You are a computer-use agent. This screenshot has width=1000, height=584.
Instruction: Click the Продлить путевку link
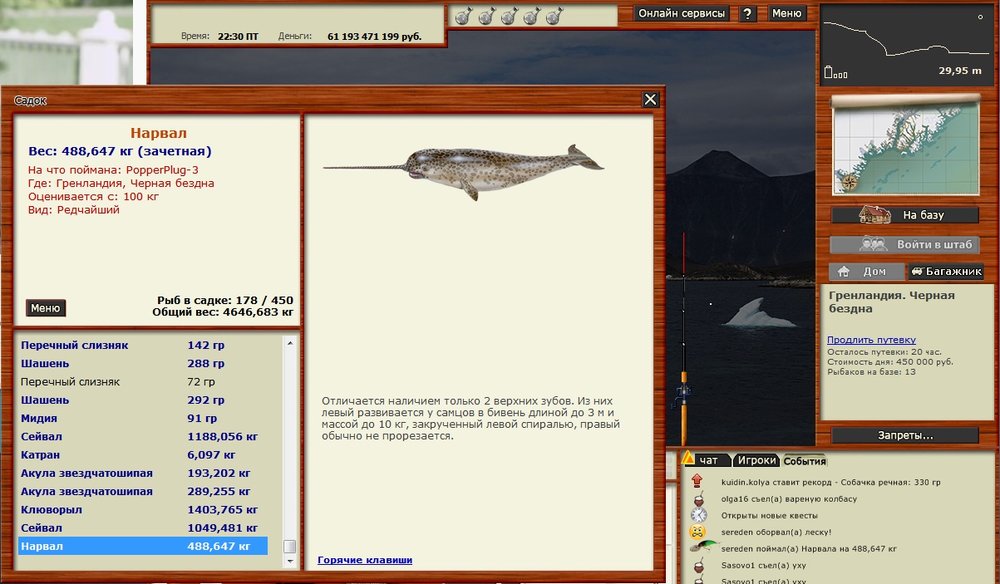[871, 340]
